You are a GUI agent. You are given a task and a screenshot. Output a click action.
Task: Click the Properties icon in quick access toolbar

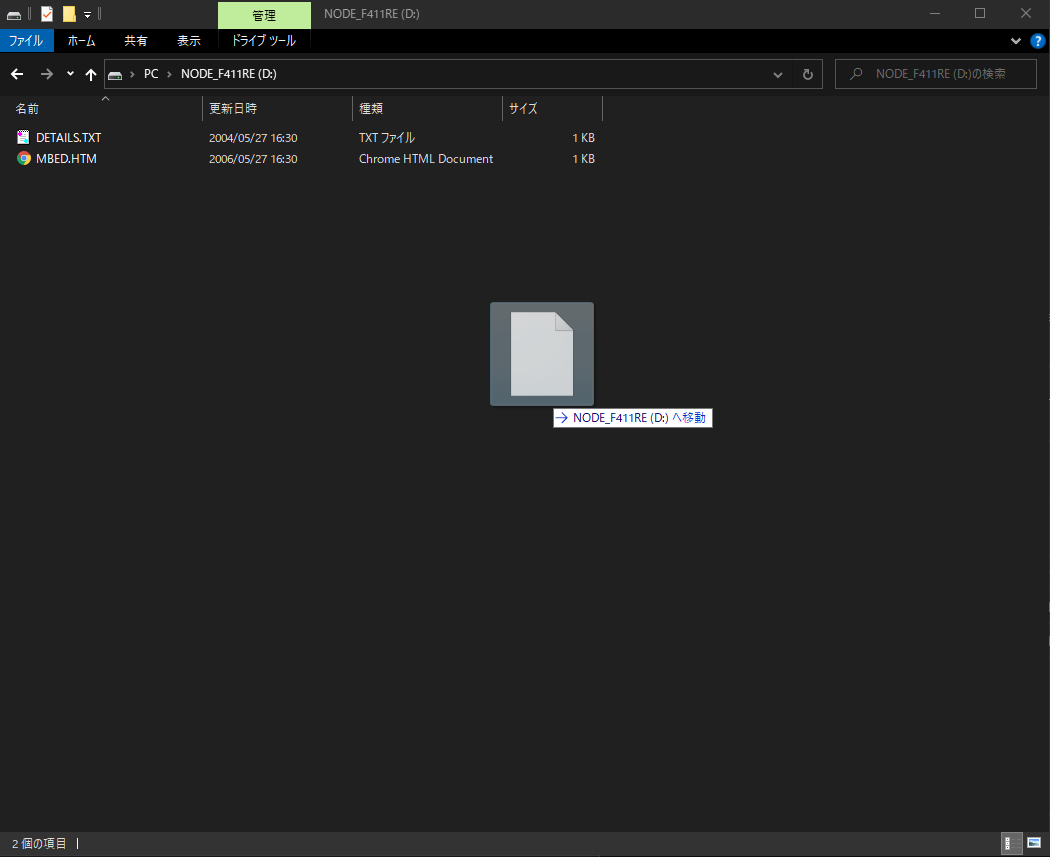(47, 14)
